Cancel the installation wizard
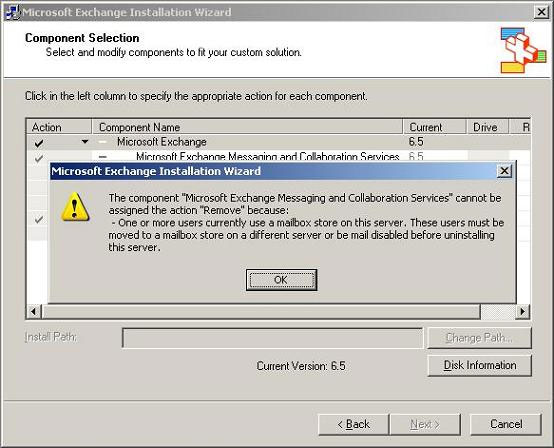 [x=506, y=424]
